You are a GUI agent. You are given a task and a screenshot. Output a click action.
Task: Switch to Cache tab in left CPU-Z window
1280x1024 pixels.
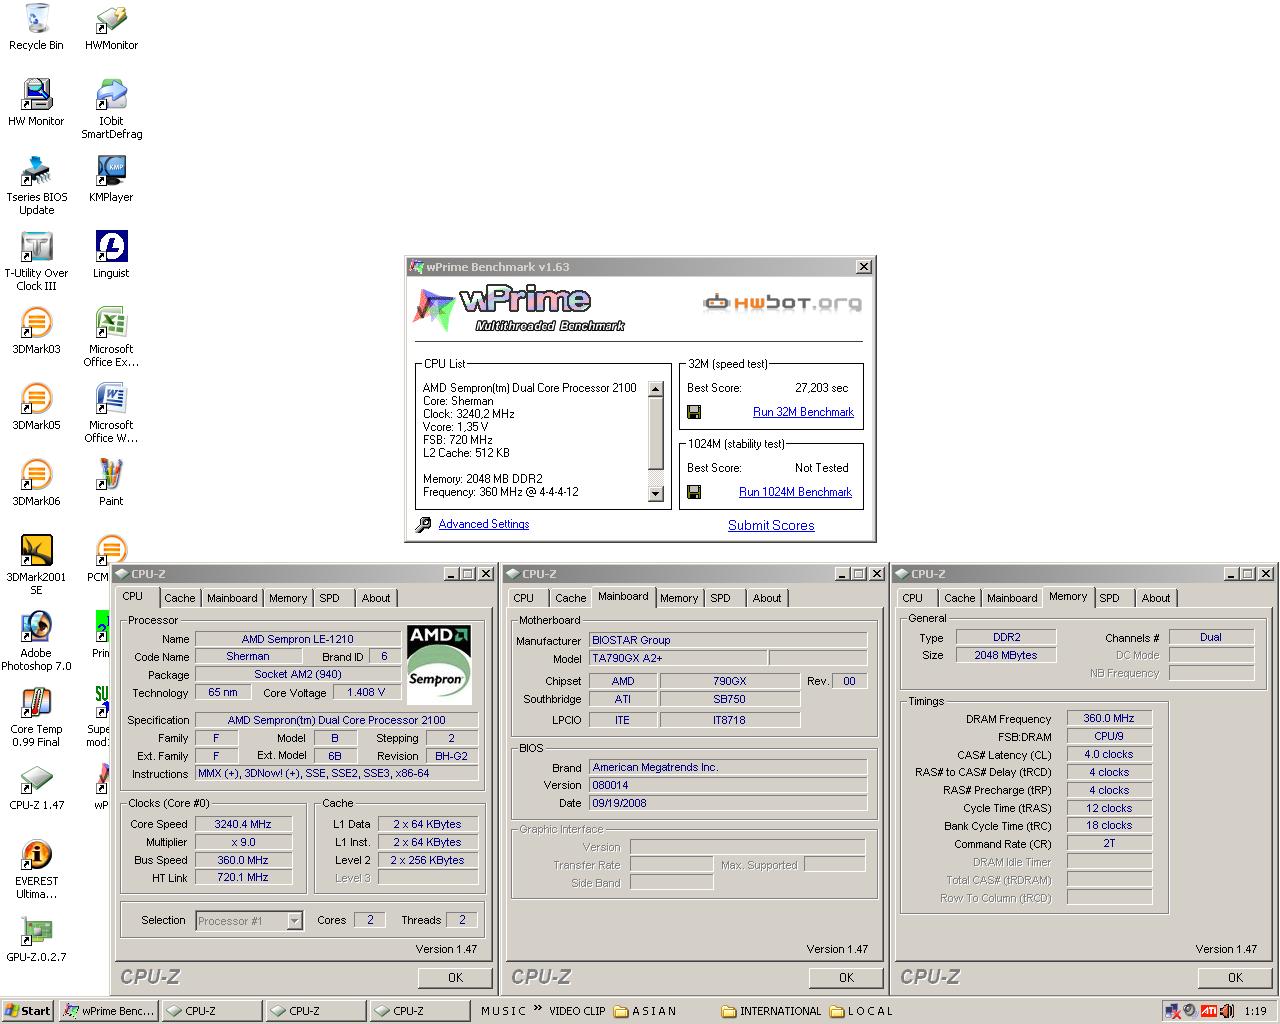[180, 598]
